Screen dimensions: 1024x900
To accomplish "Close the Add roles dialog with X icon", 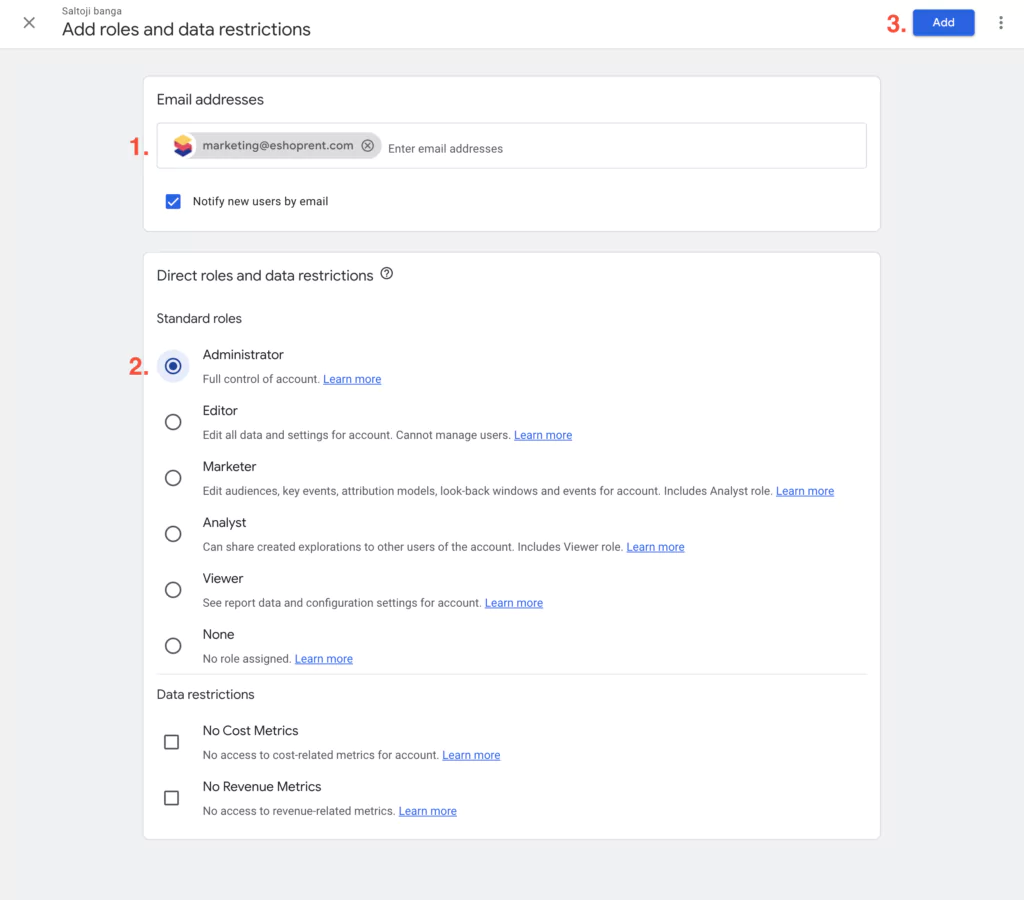I will [29, 22].
